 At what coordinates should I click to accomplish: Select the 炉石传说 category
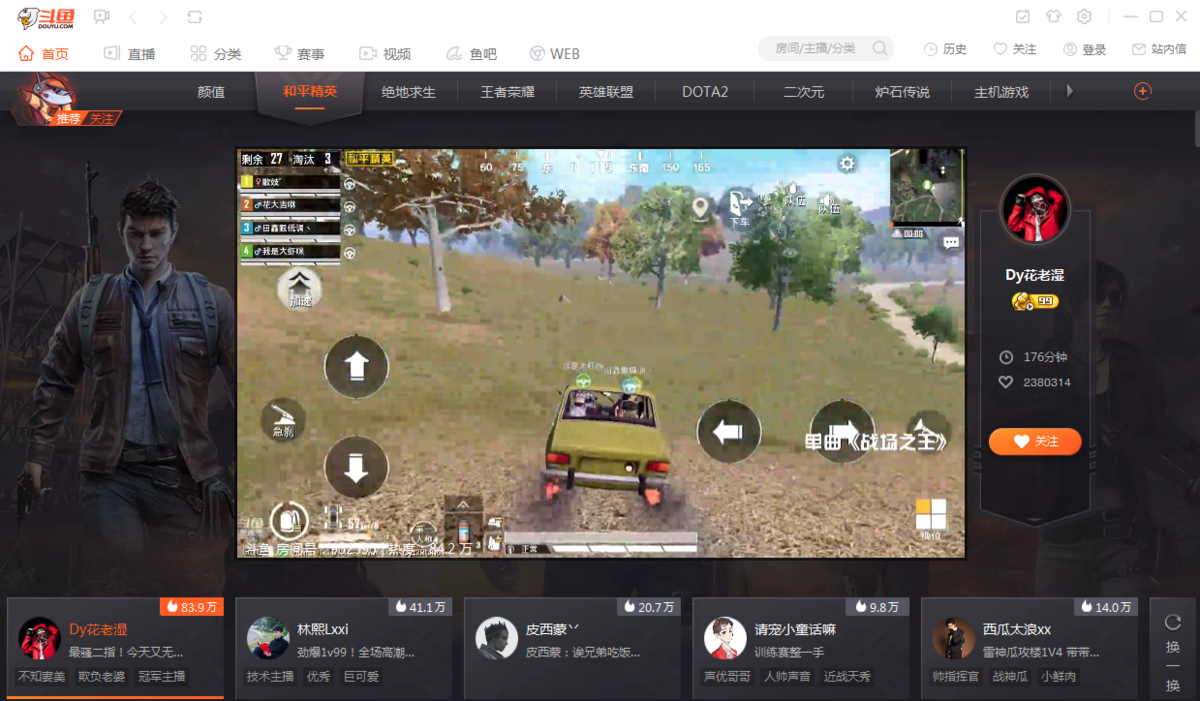tap(902, 92)
